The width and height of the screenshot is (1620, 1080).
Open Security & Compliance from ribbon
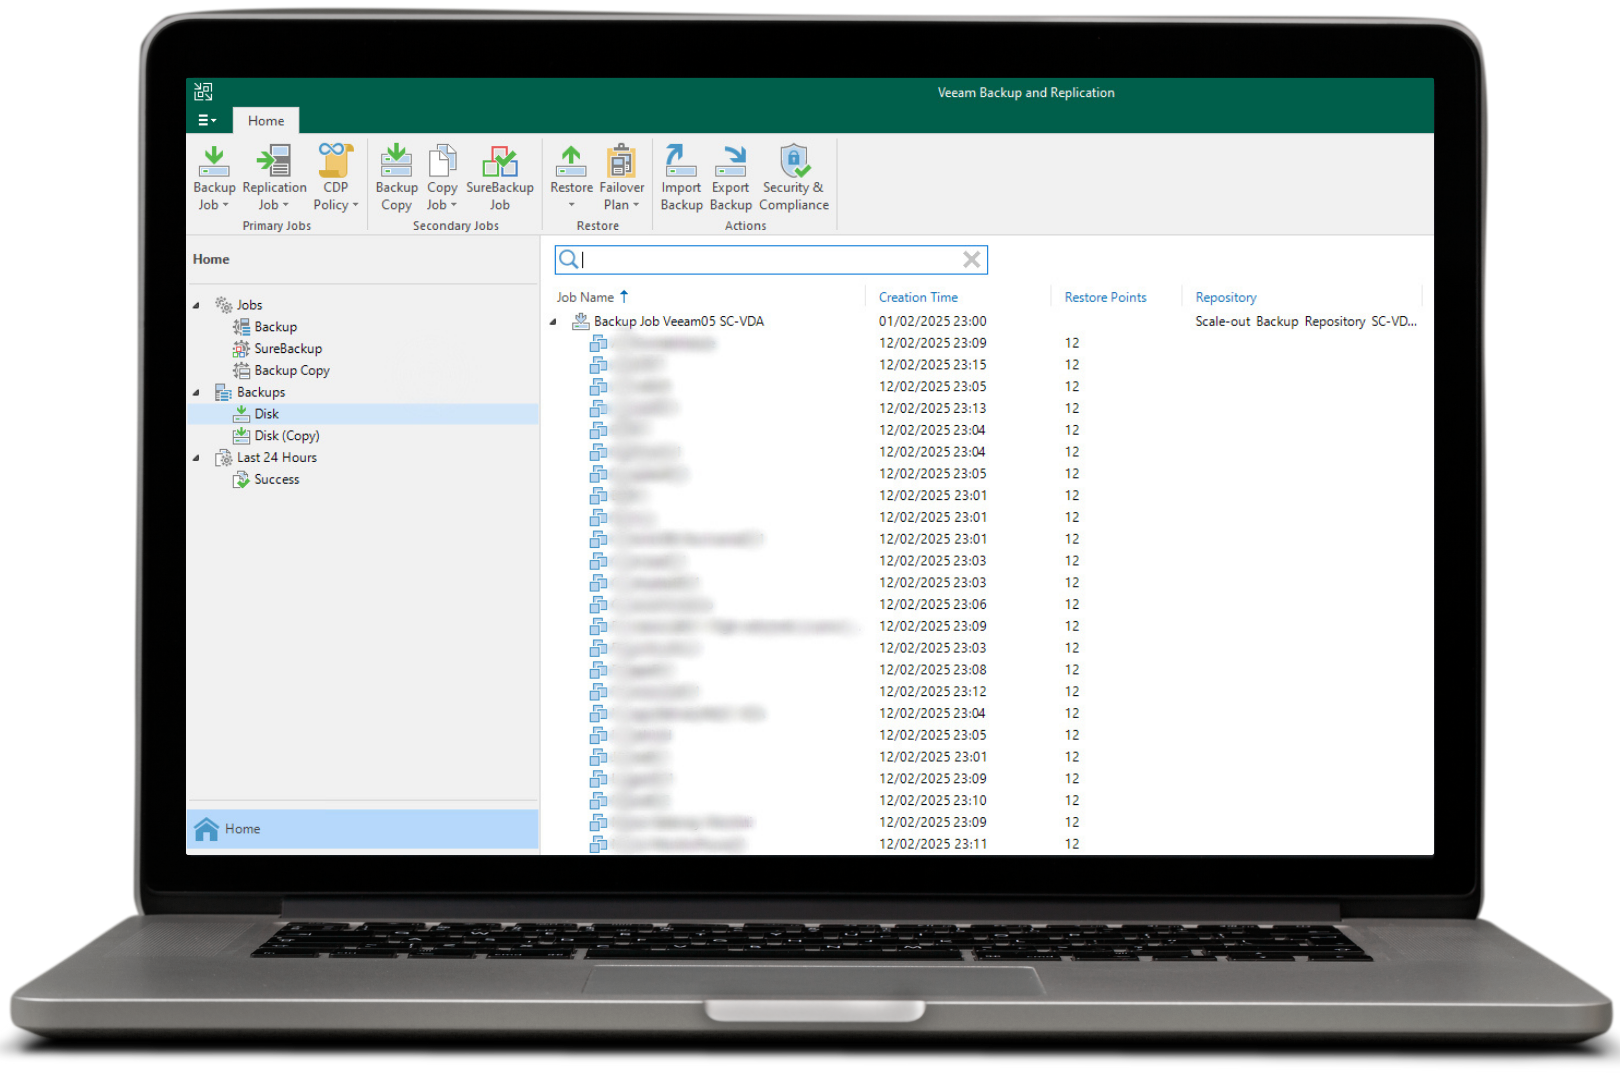[793, 178]
